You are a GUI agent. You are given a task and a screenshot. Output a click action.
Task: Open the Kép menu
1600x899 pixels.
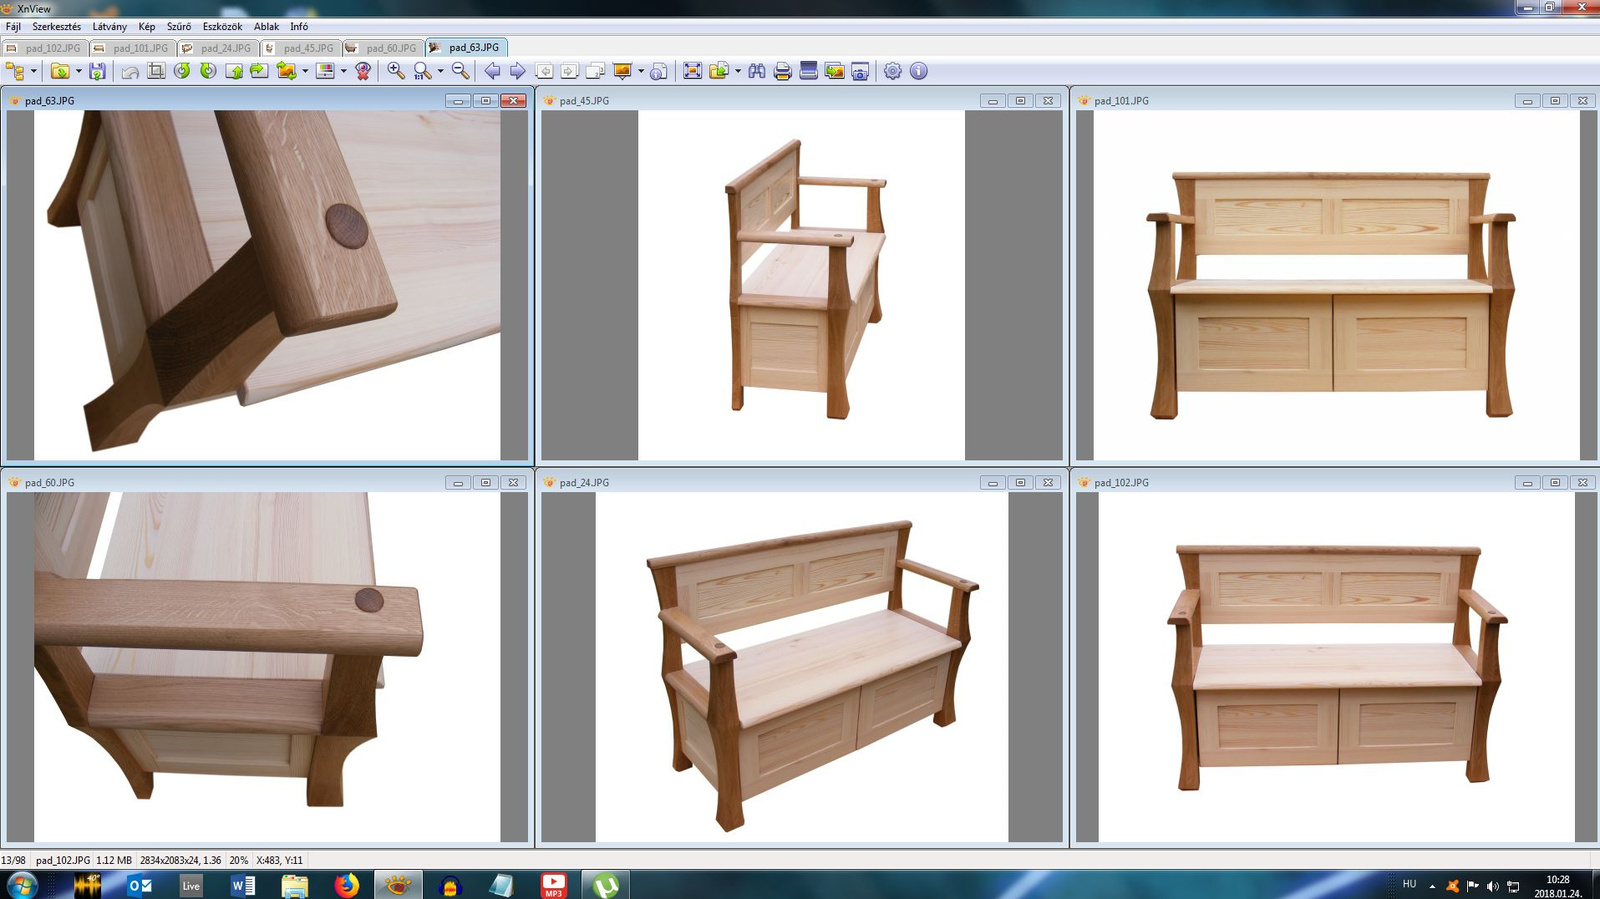[x=147, y=27]
